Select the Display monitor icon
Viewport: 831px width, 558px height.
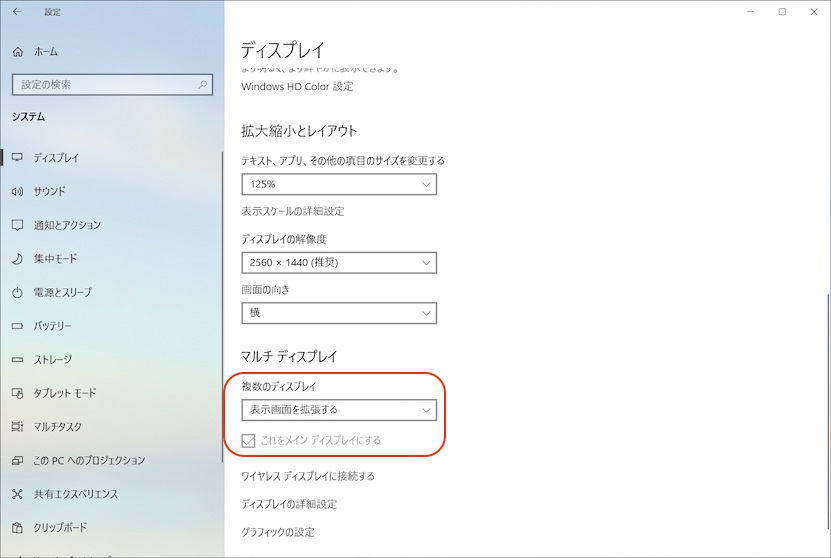(x=17, y=157)
